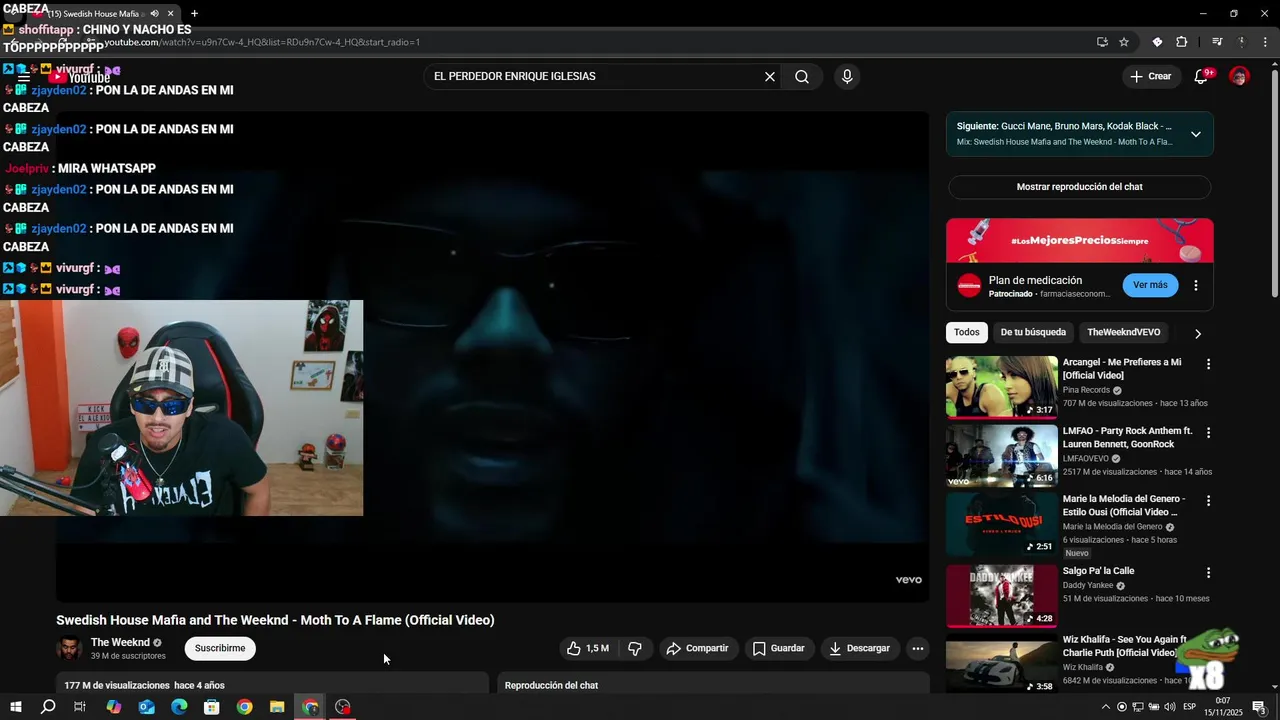Open The Weeknd channel avatar

69,649
